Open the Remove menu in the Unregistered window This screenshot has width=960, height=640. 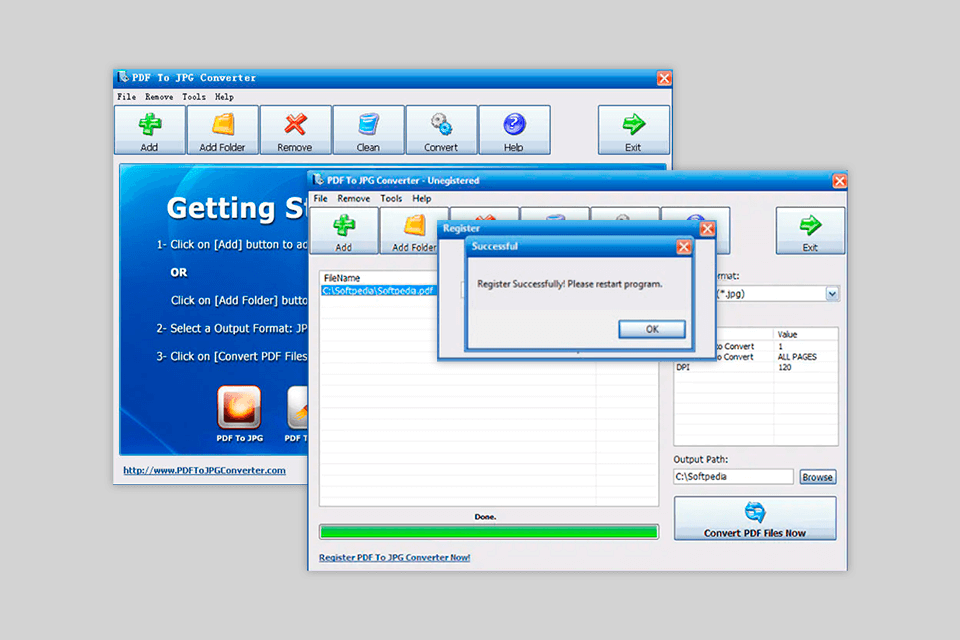(x=353, y=199)
